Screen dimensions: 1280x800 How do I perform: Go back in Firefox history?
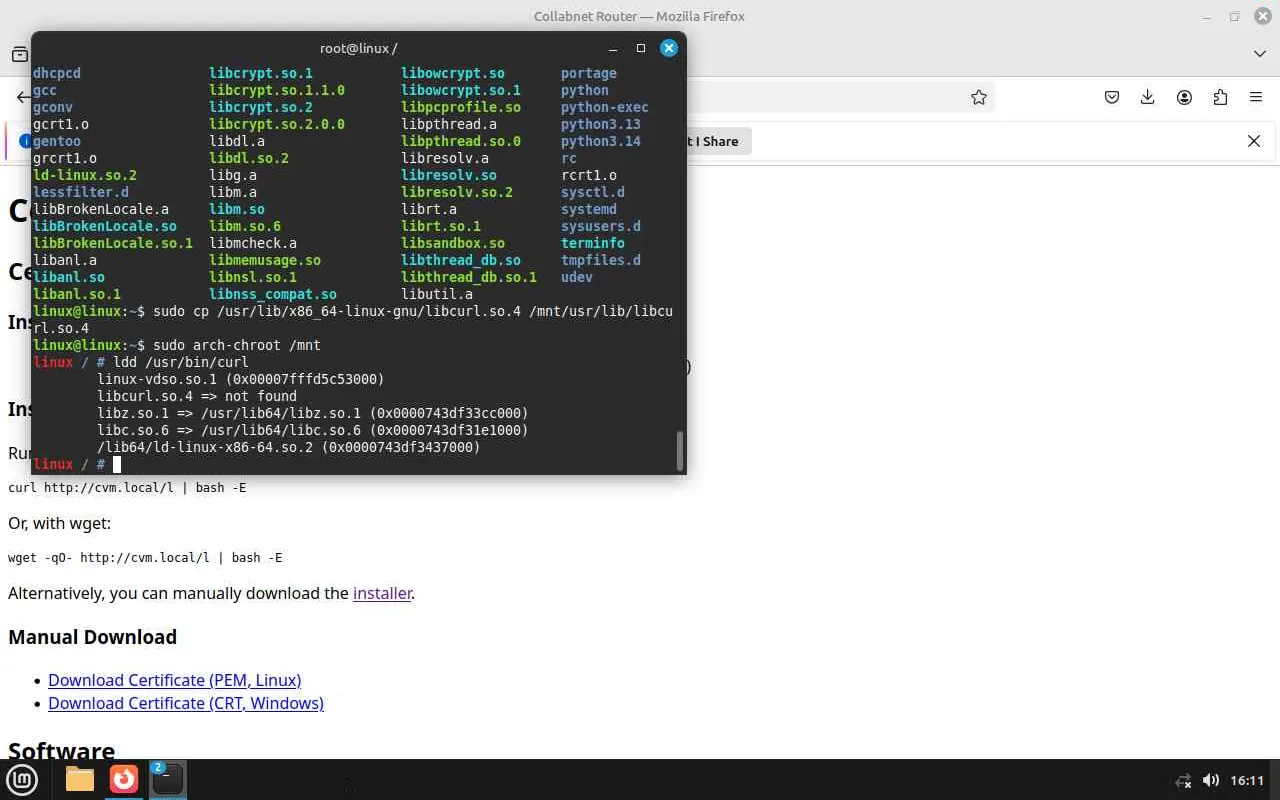pos(23,97)
